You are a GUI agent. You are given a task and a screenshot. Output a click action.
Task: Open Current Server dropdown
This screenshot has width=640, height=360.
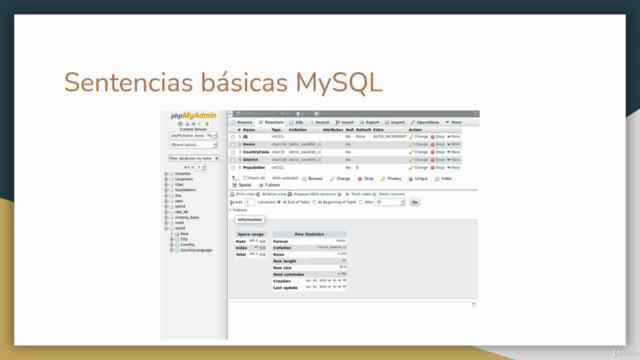click(193, 136)
